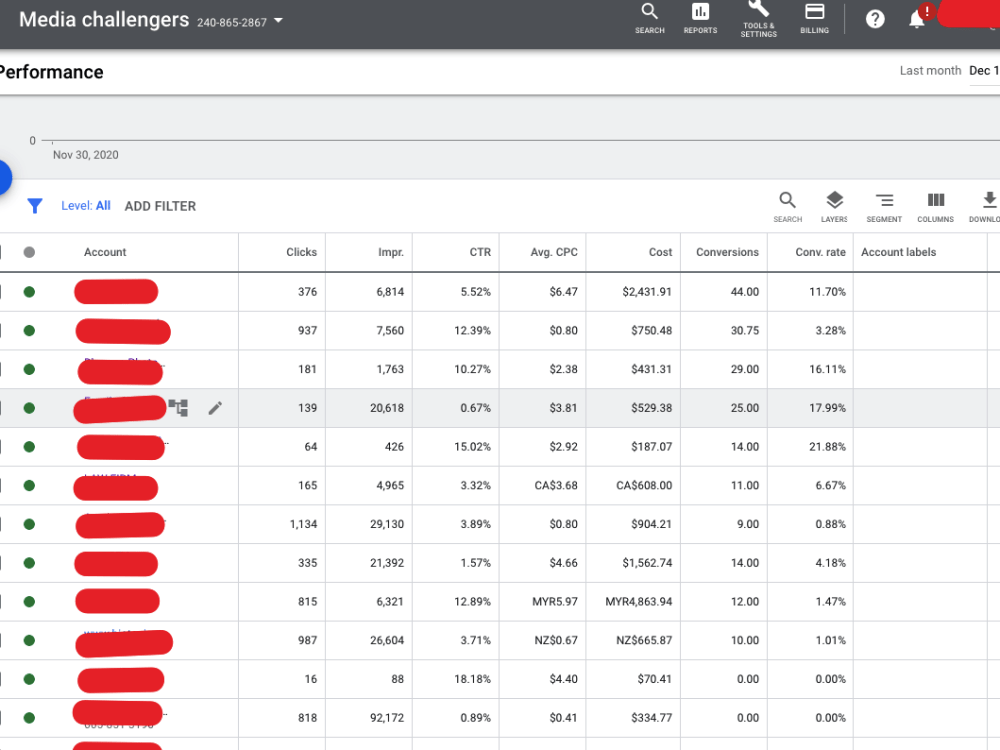
Task: Click the cost value CA$608.00
Action: [x=644, y=485]
